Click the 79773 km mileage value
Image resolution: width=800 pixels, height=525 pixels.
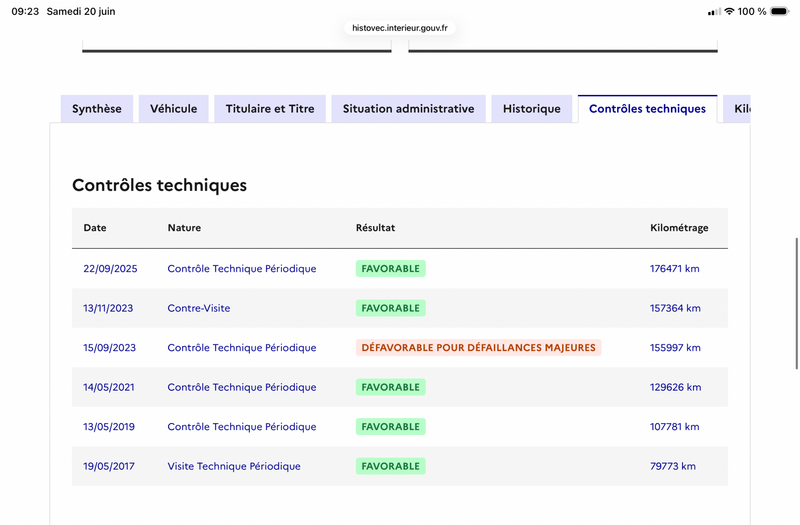tap(673, 466)
